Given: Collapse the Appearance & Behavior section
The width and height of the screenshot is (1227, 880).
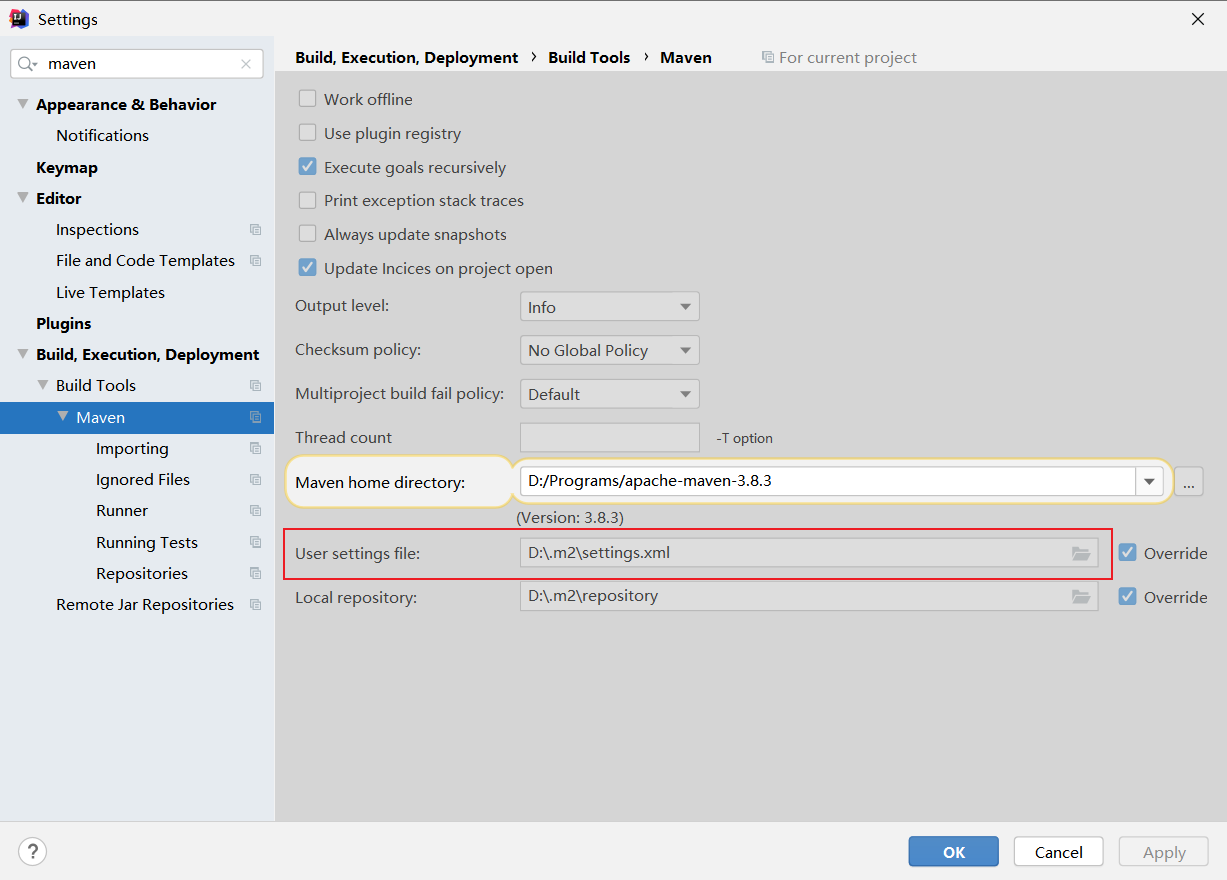Looking at the screenshot, I should click(x=23, y=104).
